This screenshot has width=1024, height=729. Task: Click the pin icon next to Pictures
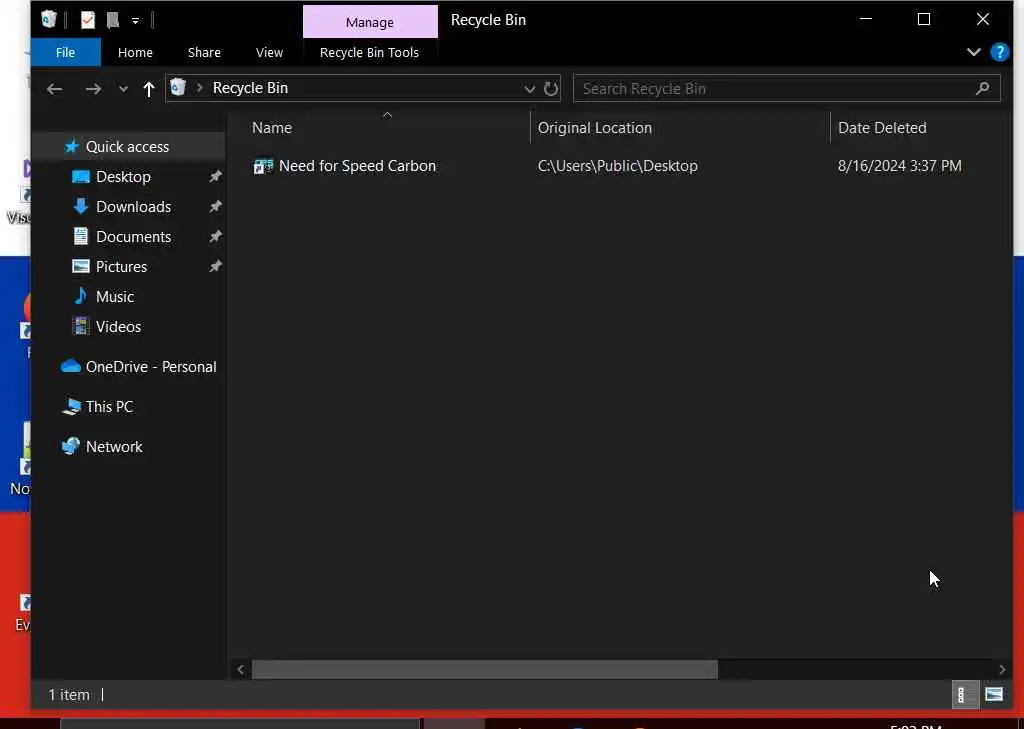[215, 267]
